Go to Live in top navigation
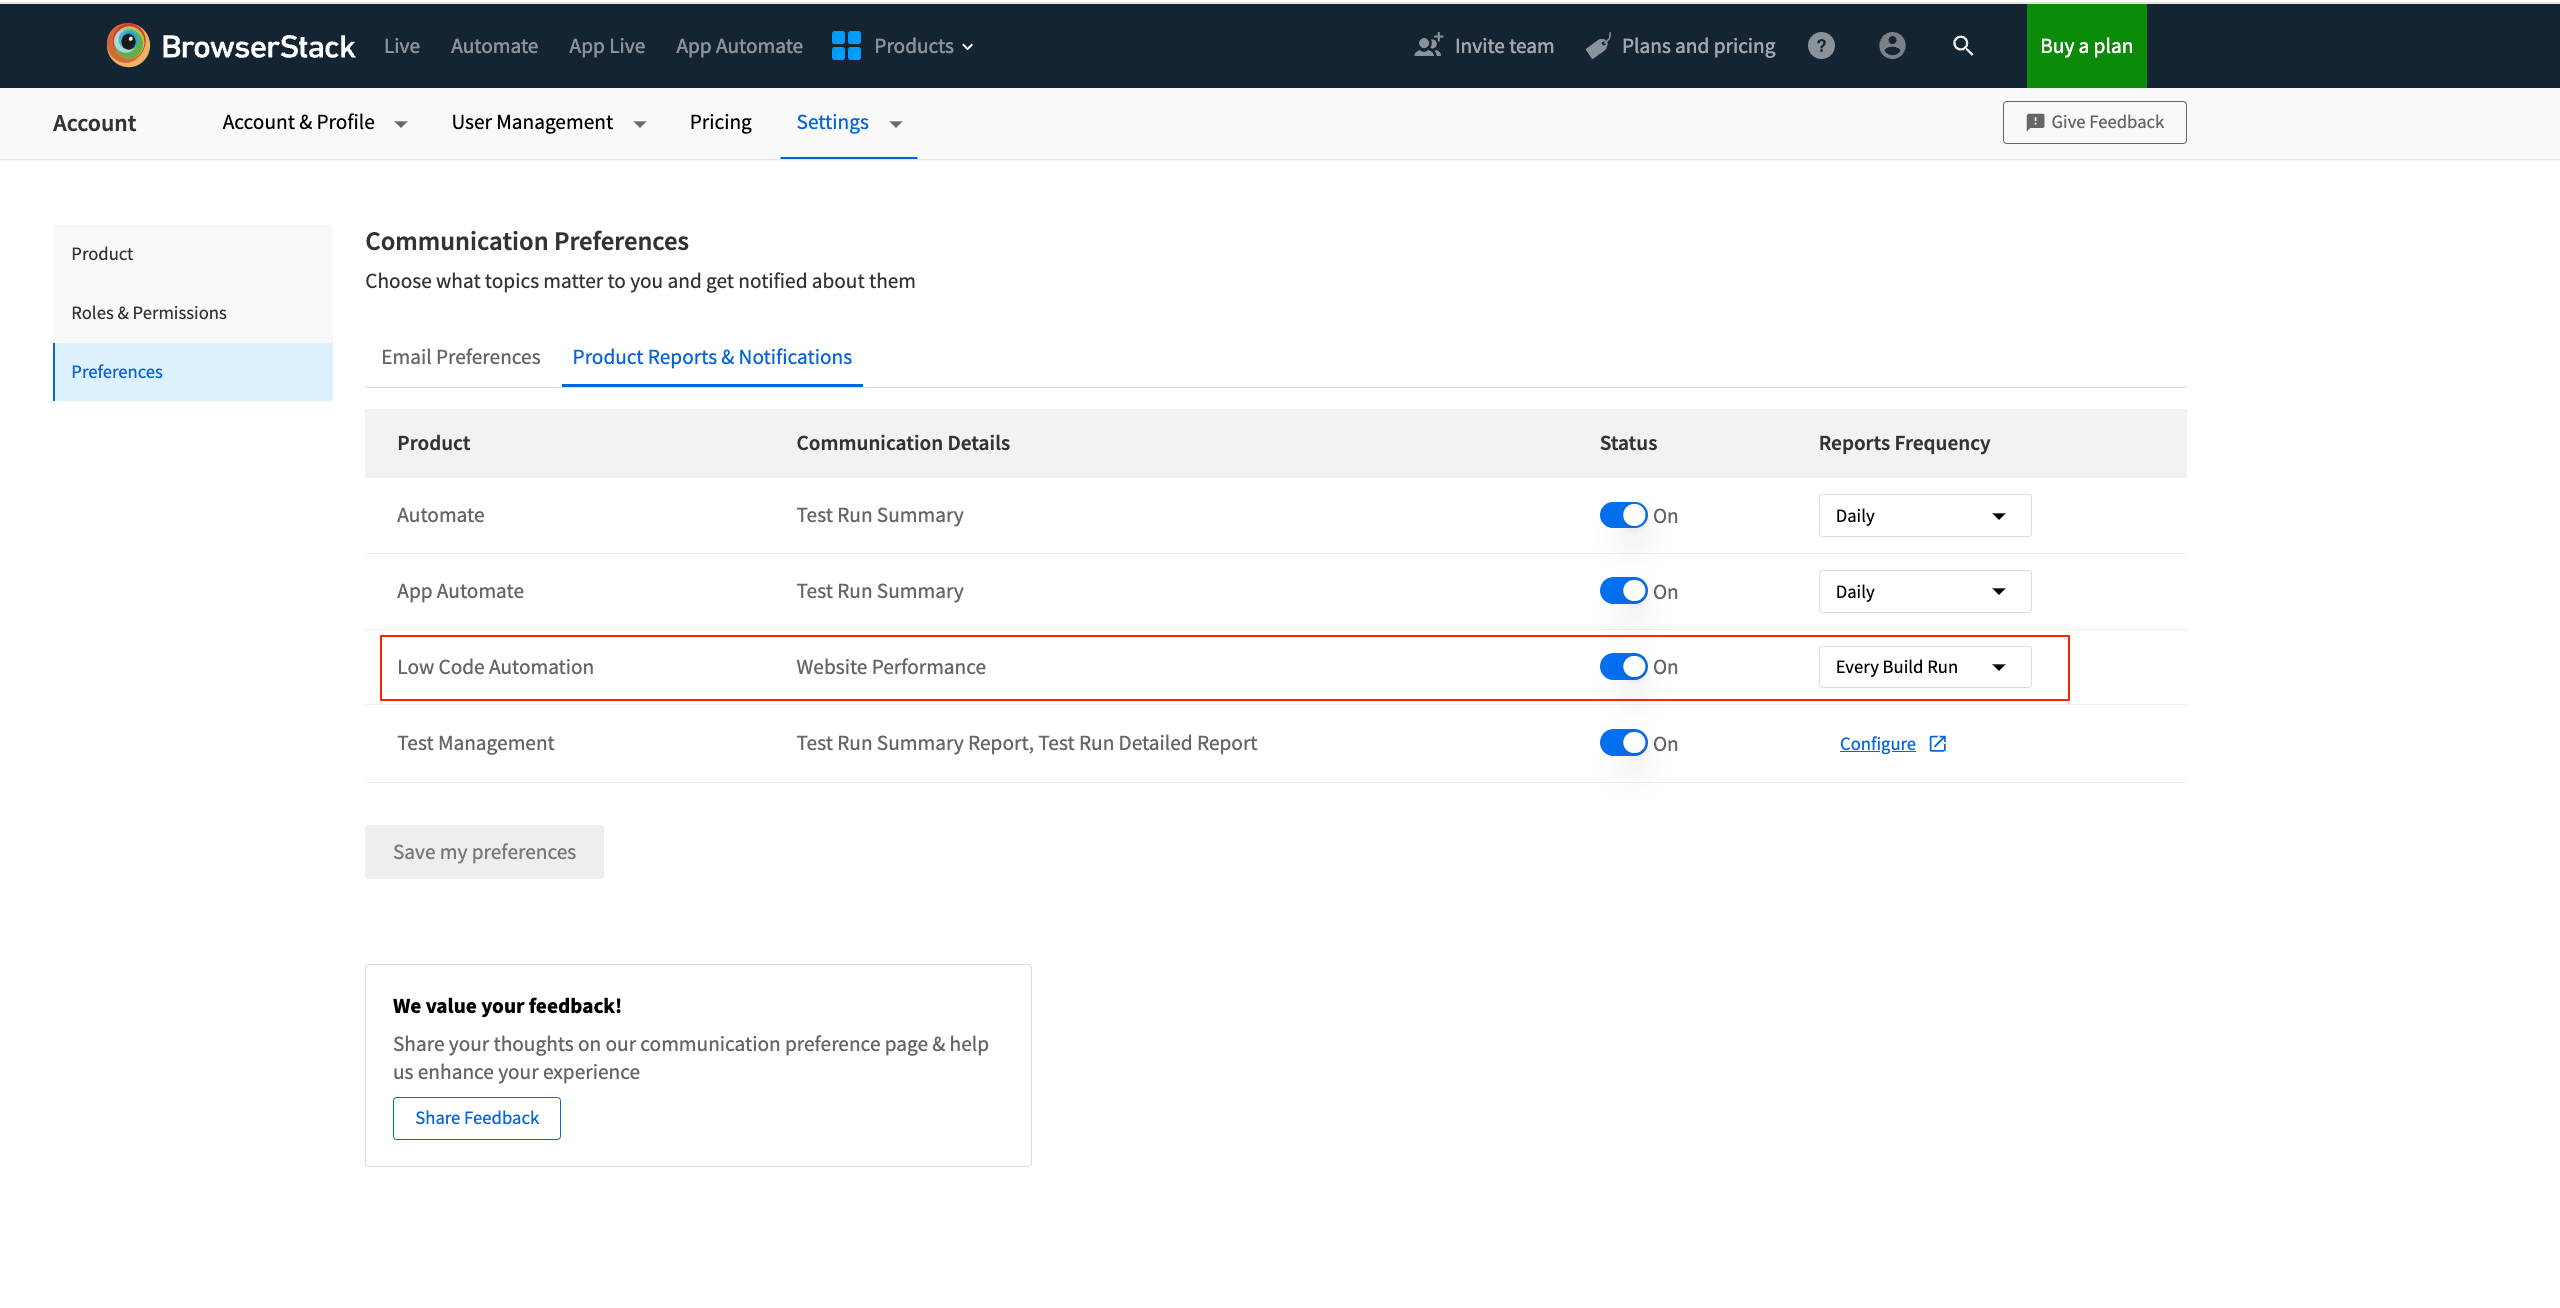The image size is (2560, 1308). pos(402,46)
